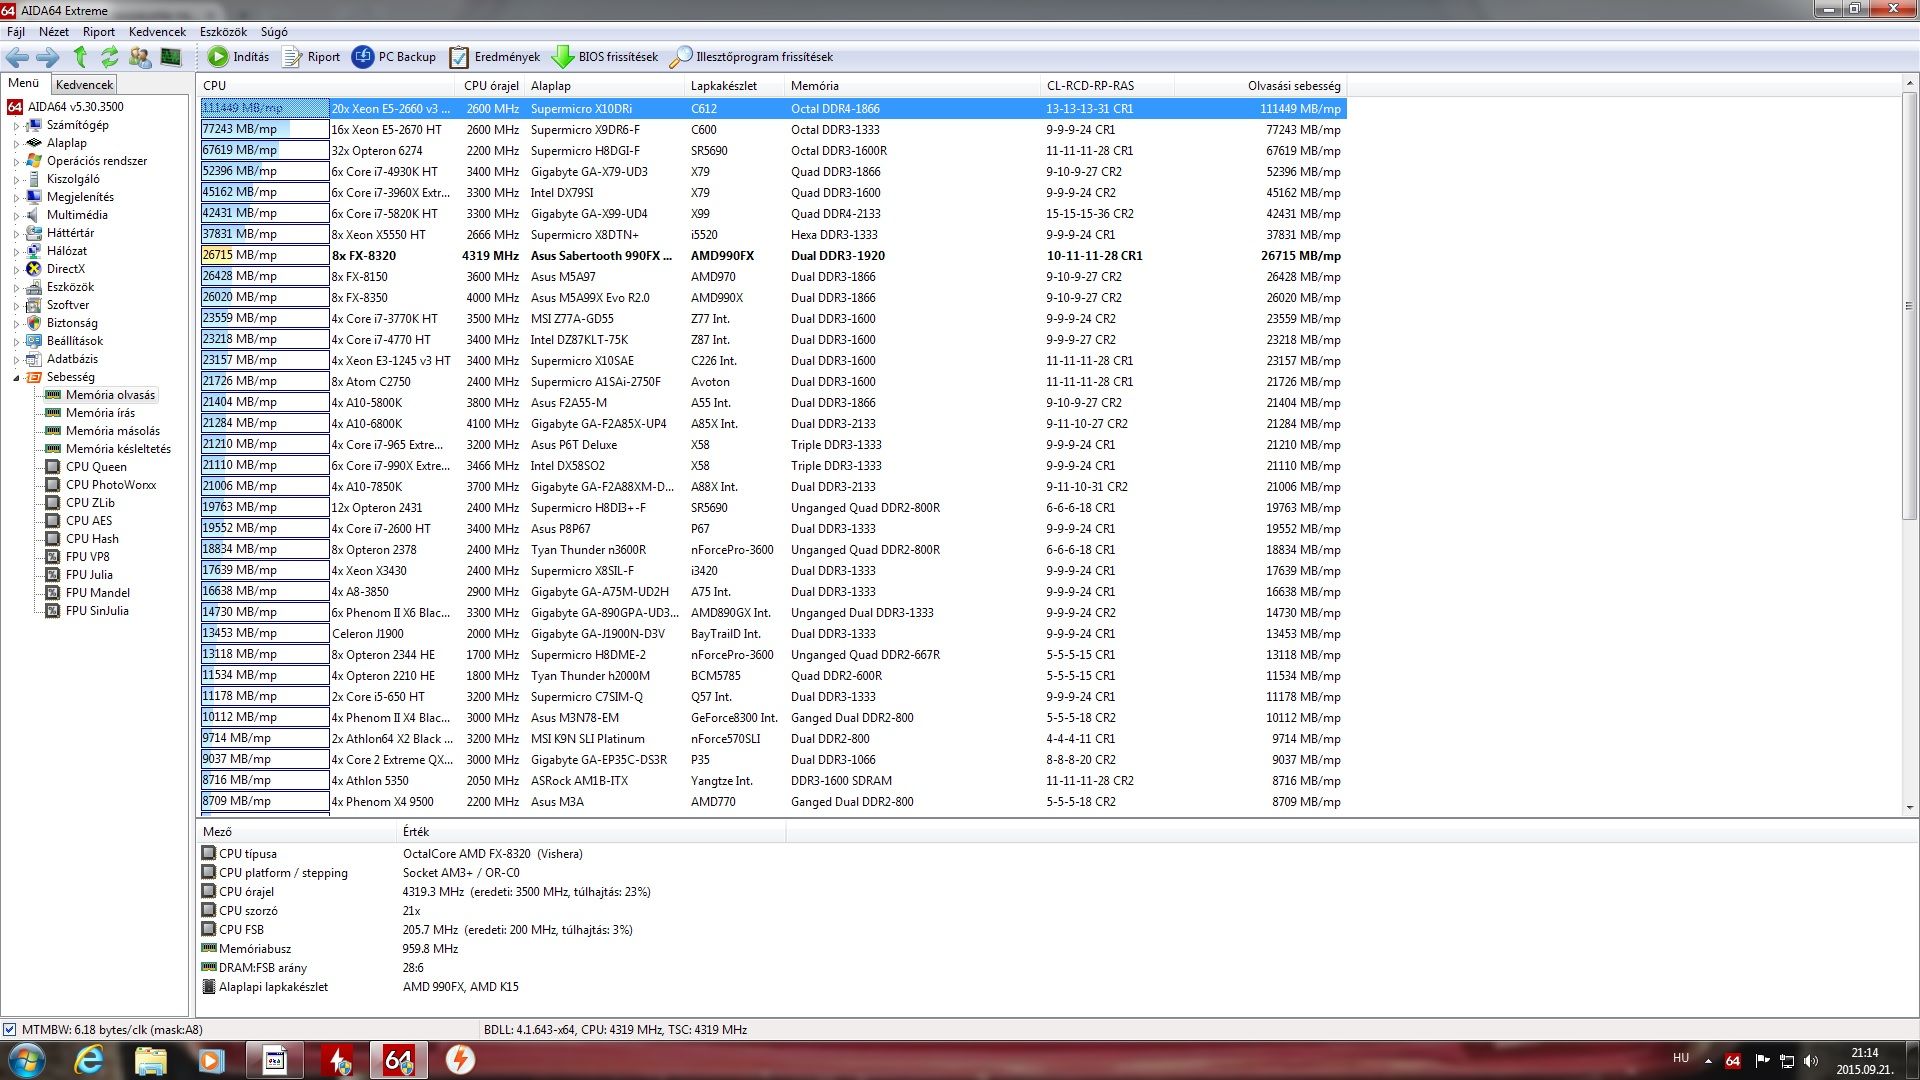The width and height of the screenshot is (1920, 1080).
Task: Open the Fájl menu
Action: tap(16, 32)
